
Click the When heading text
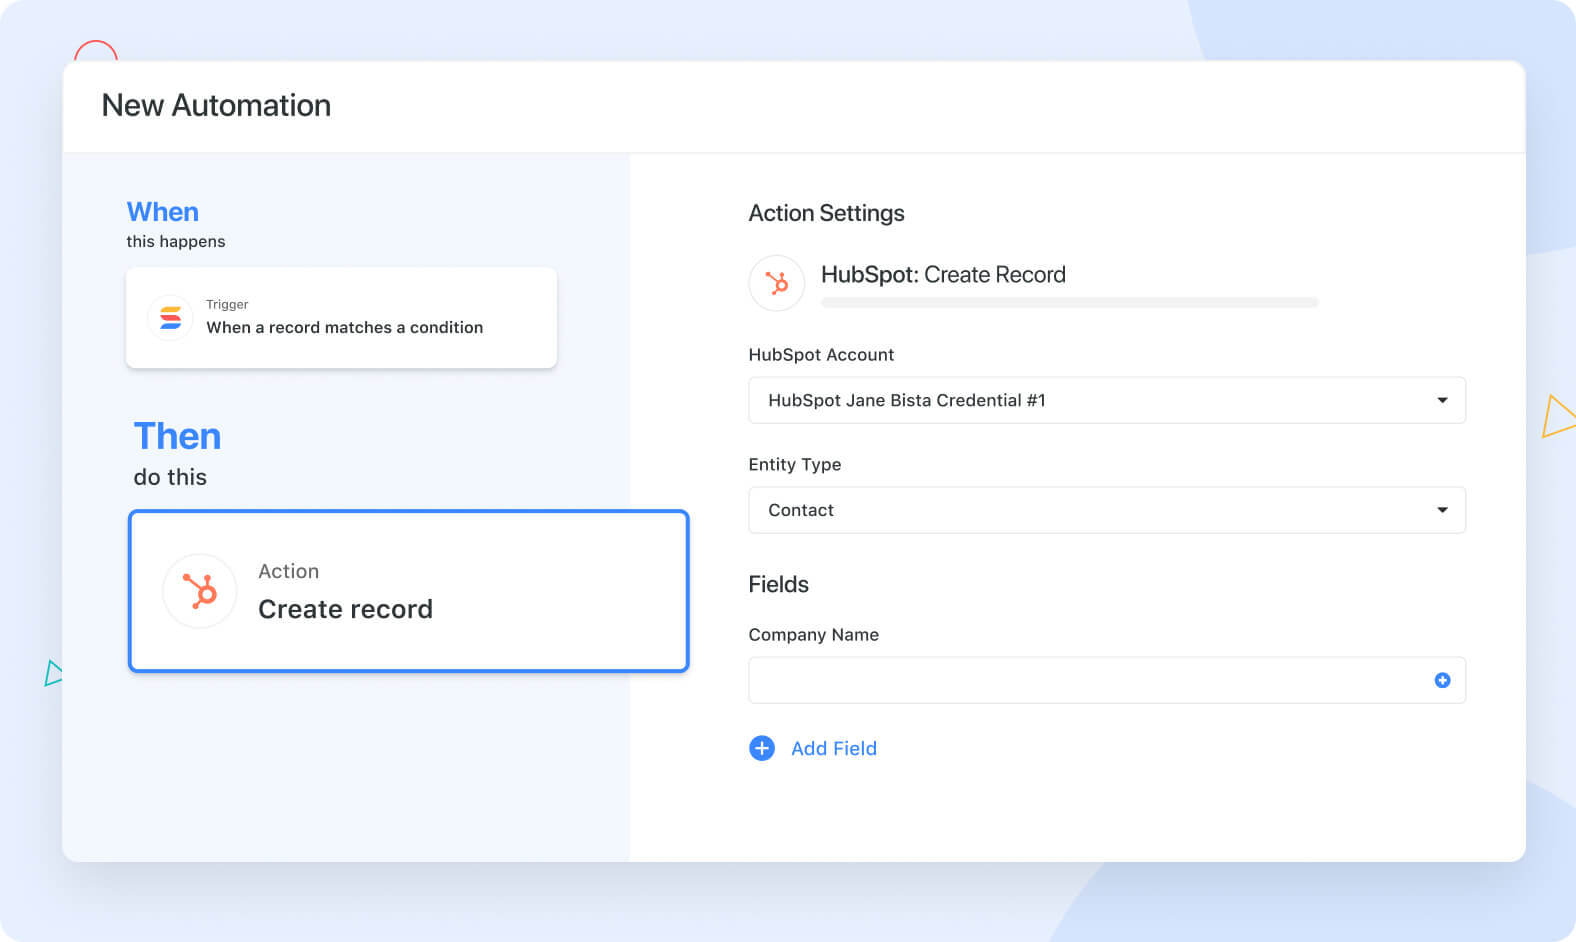[x=162, y=212]
